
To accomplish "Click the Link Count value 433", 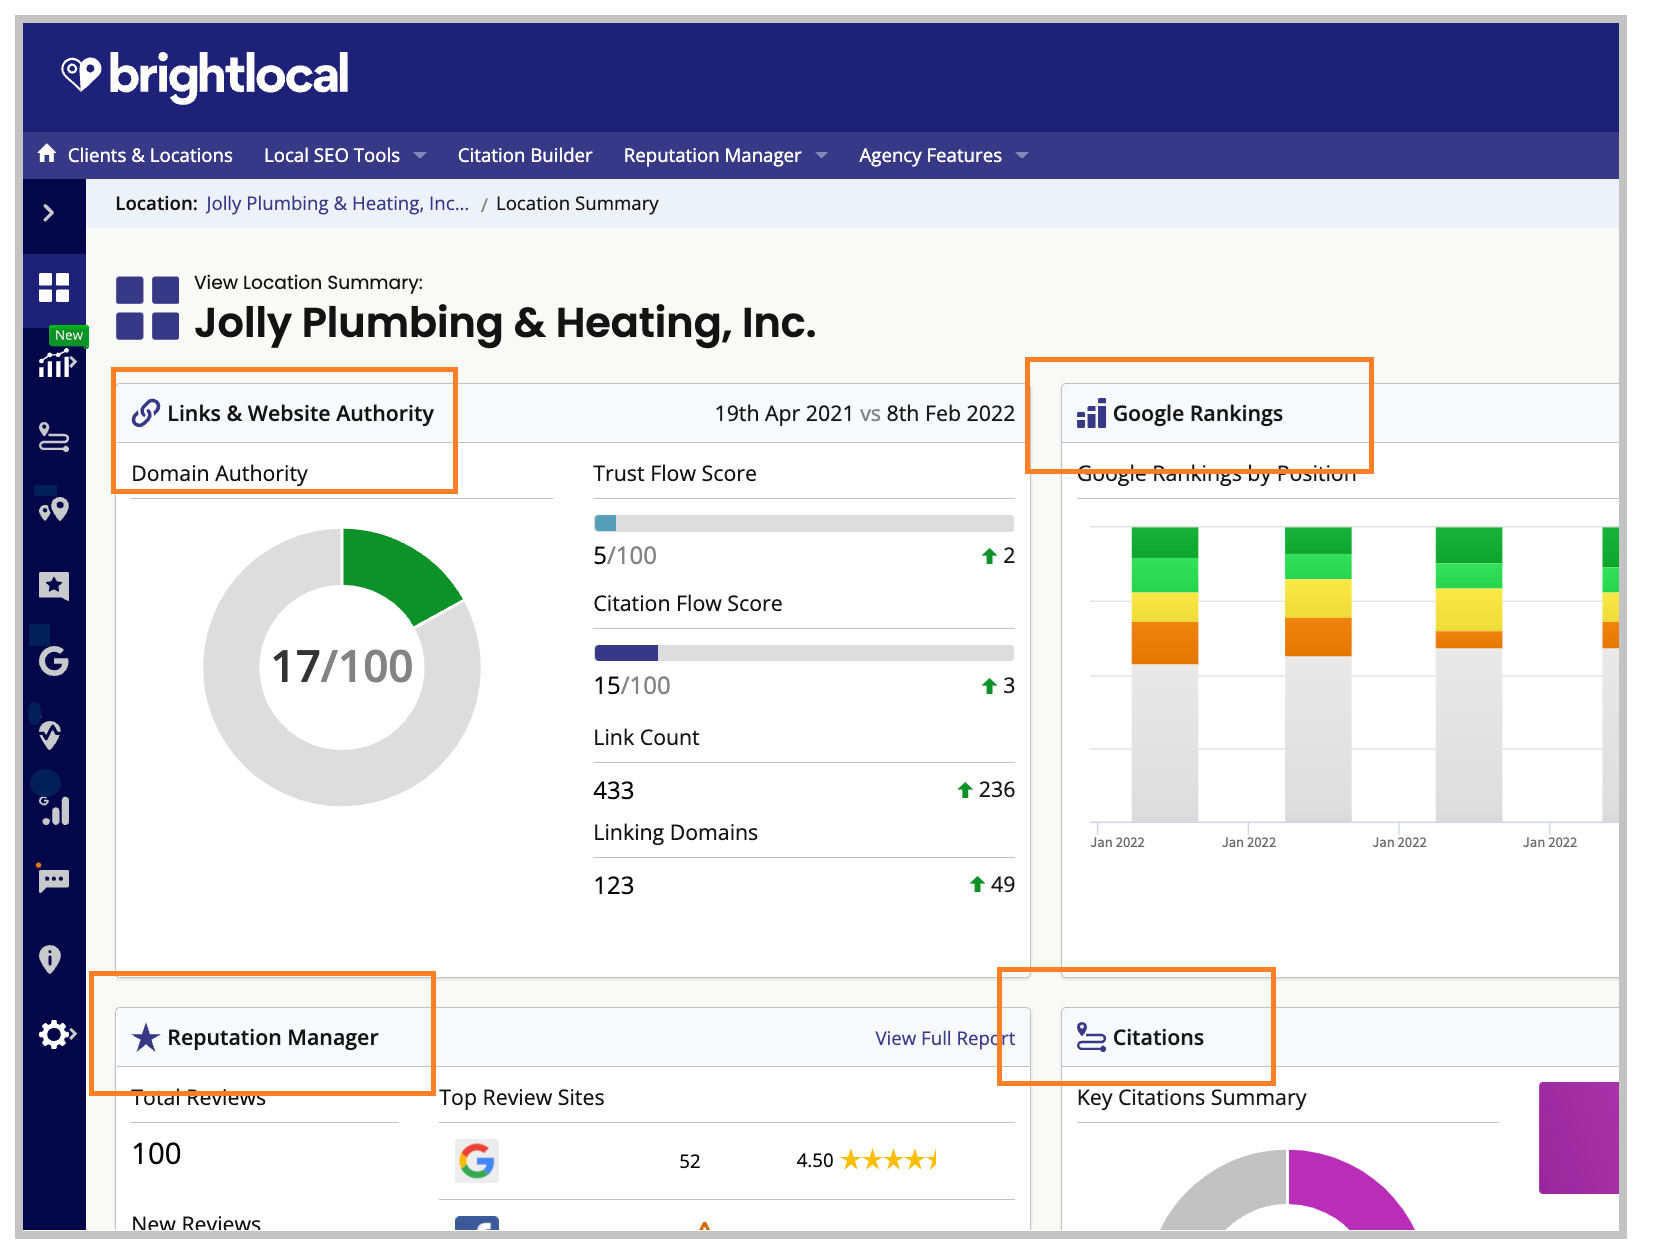I will (x=614, y=791).
